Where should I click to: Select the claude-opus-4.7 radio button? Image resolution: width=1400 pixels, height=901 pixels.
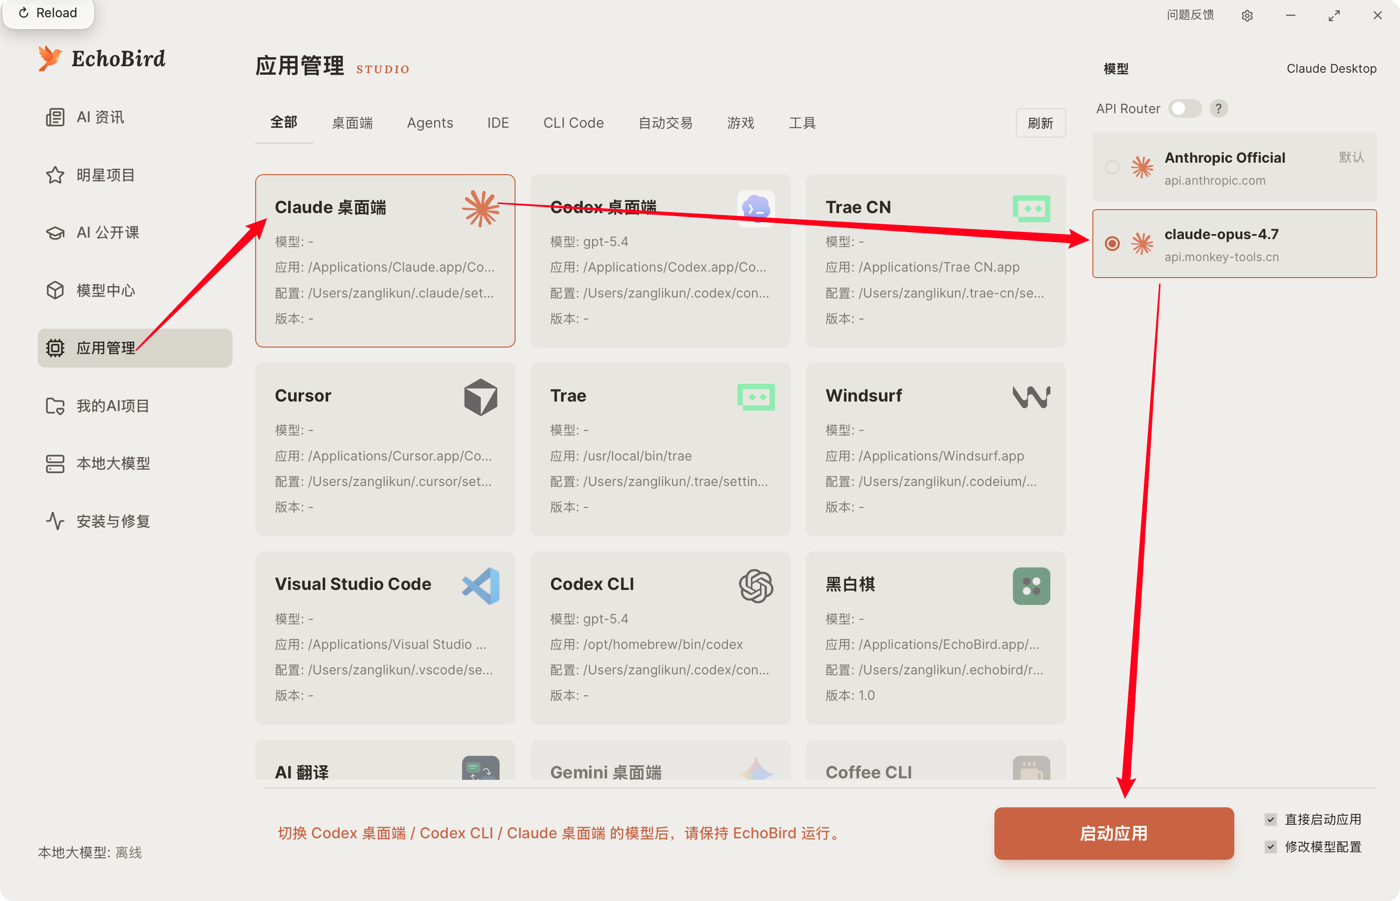pos(1112,243)
